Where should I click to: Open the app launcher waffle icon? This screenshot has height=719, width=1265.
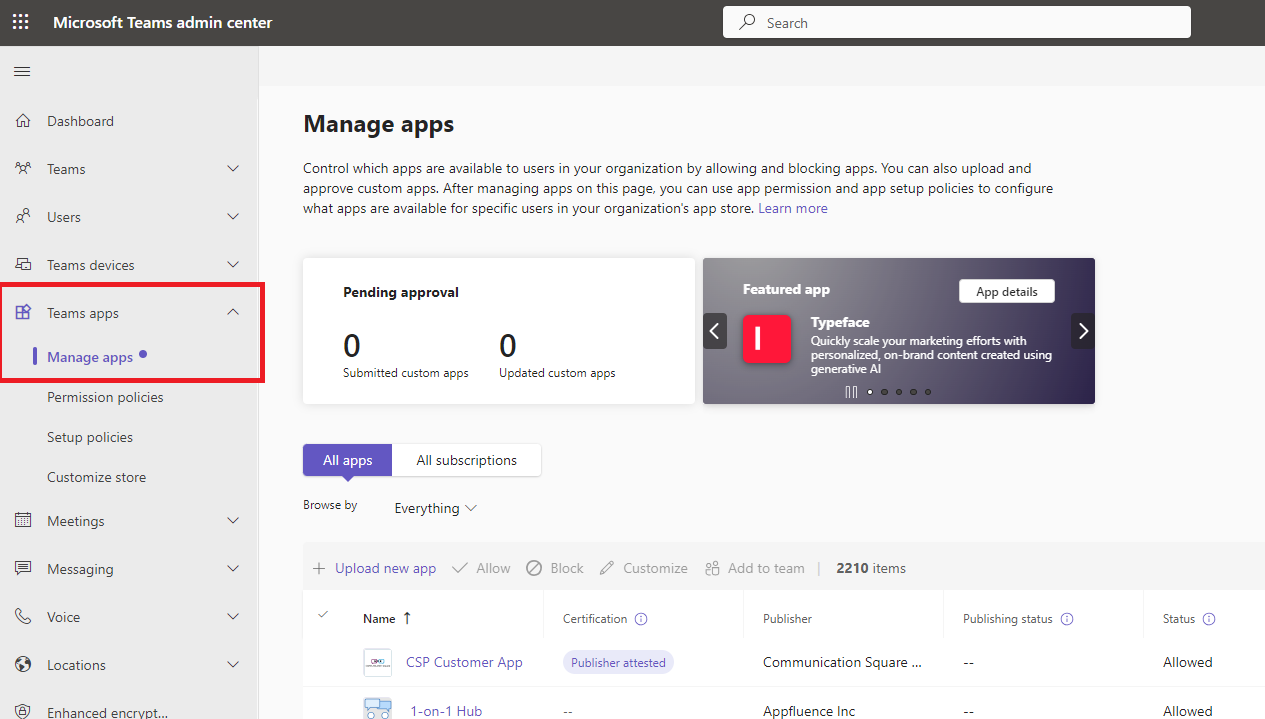click(x=20, y=22)
